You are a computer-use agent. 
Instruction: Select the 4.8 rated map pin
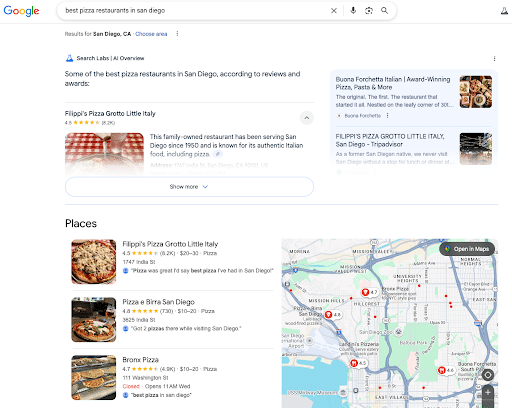[x=333, y=314]
